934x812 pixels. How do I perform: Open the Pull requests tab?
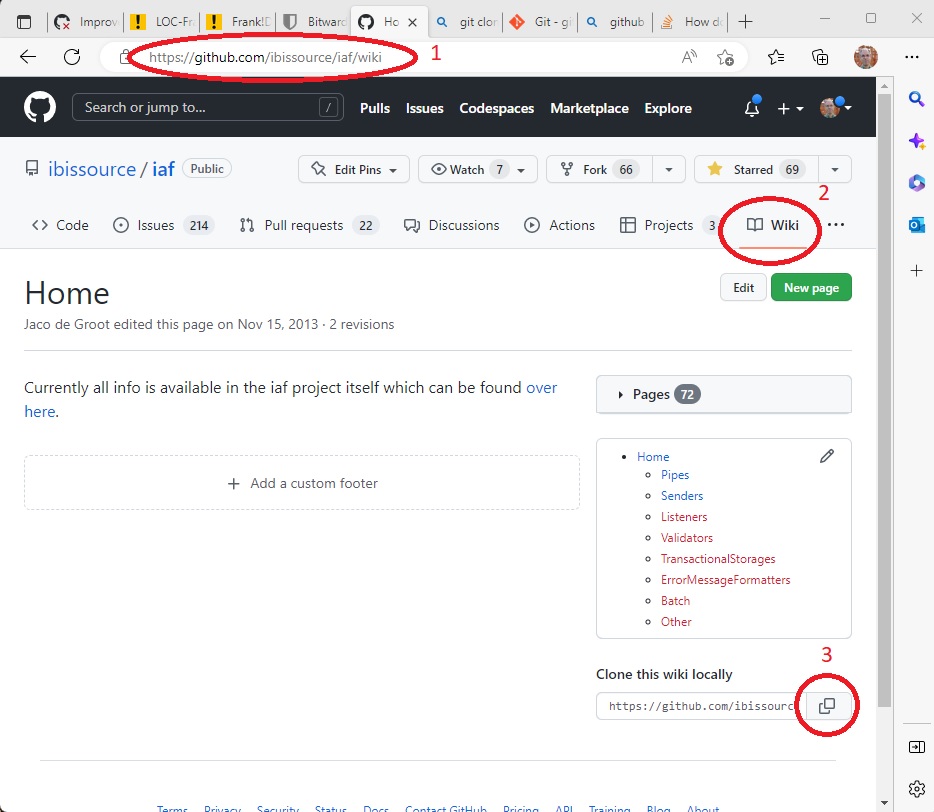click(309, 225)
